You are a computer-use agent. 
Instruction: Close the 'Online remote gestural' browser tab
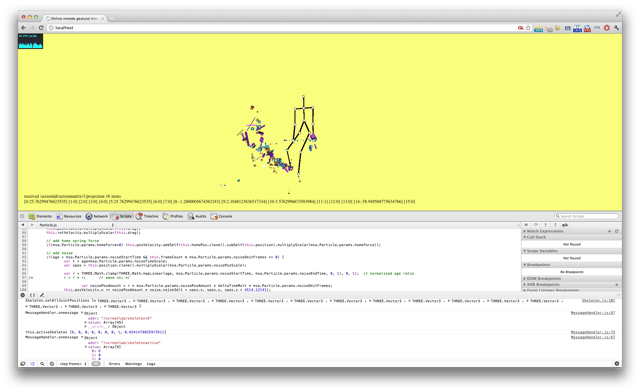[x=102, y=18]
